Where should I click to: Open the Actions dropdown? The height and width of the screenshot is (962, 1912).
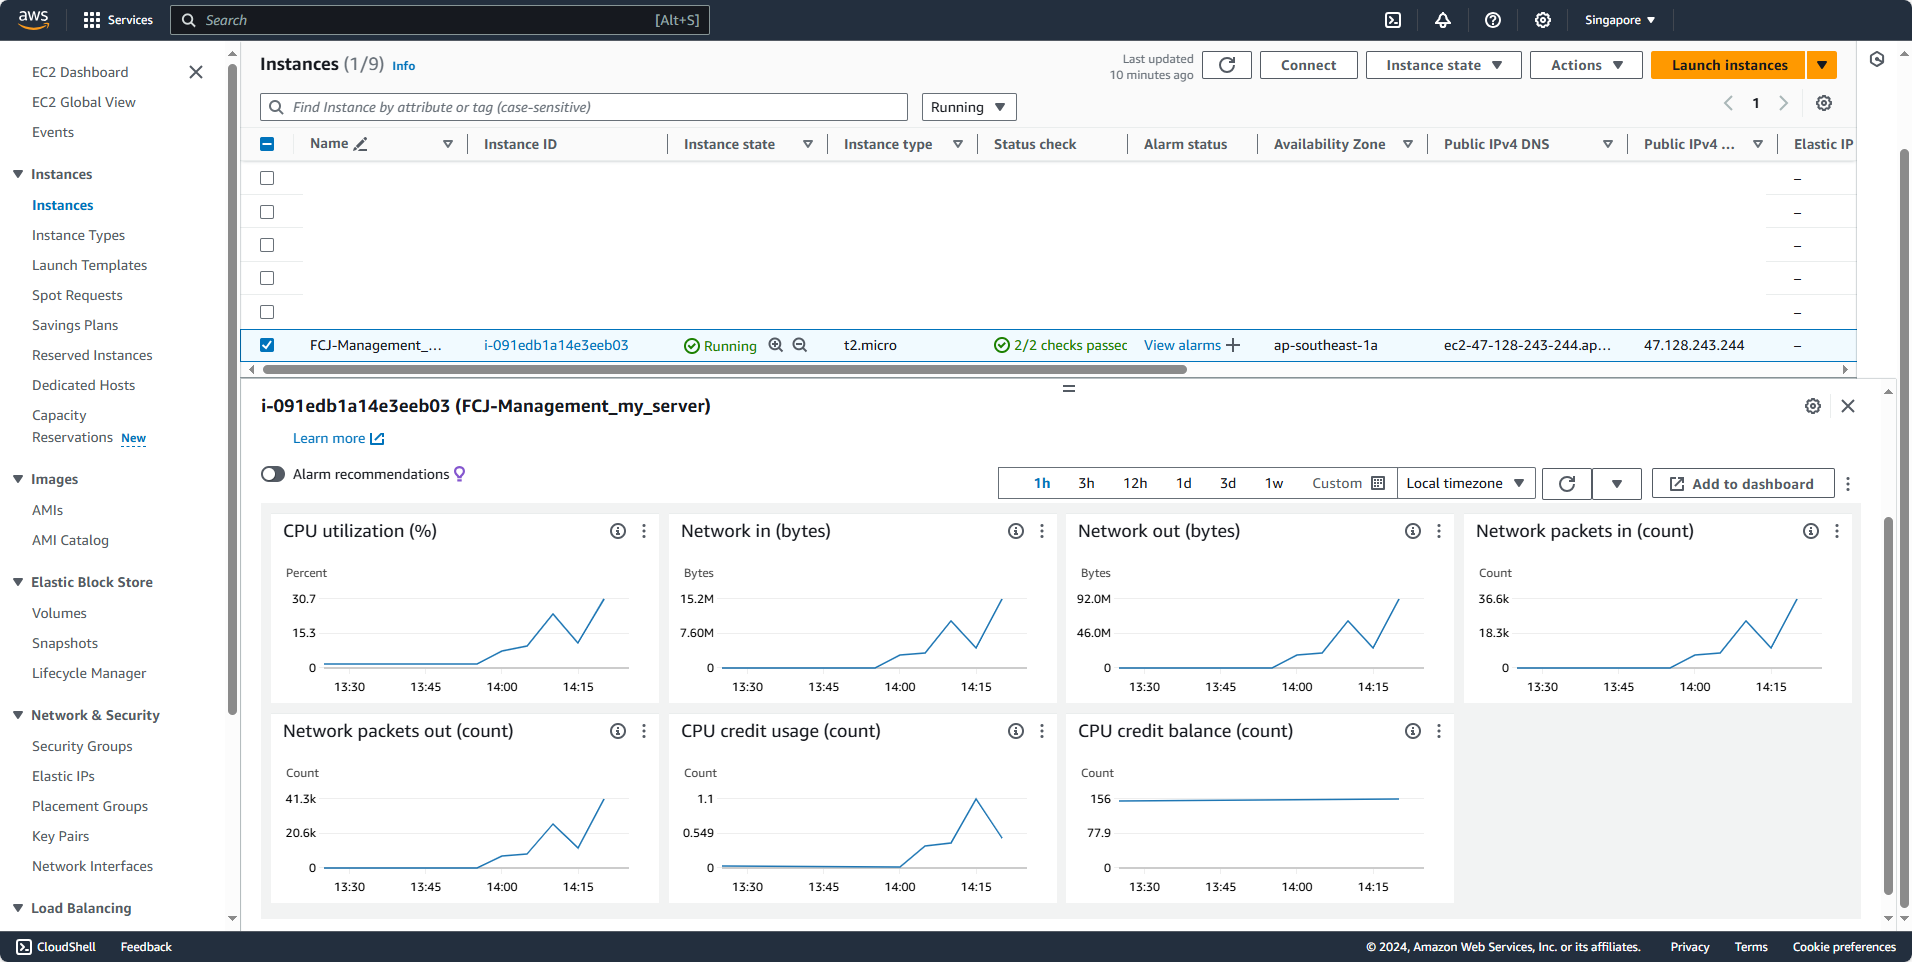coord(1586,65)
